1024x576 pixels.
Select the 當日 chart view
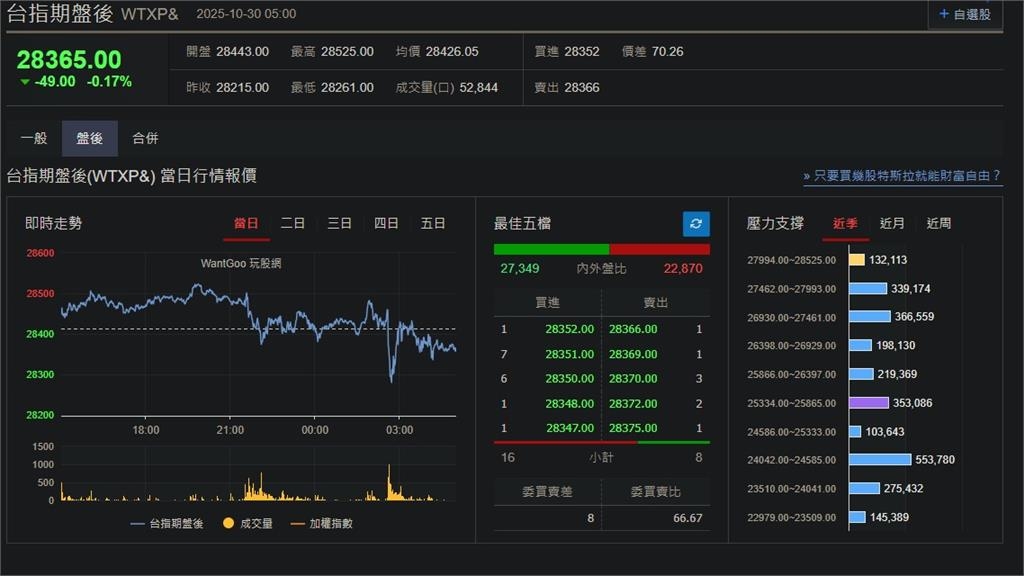pos(246,223)
